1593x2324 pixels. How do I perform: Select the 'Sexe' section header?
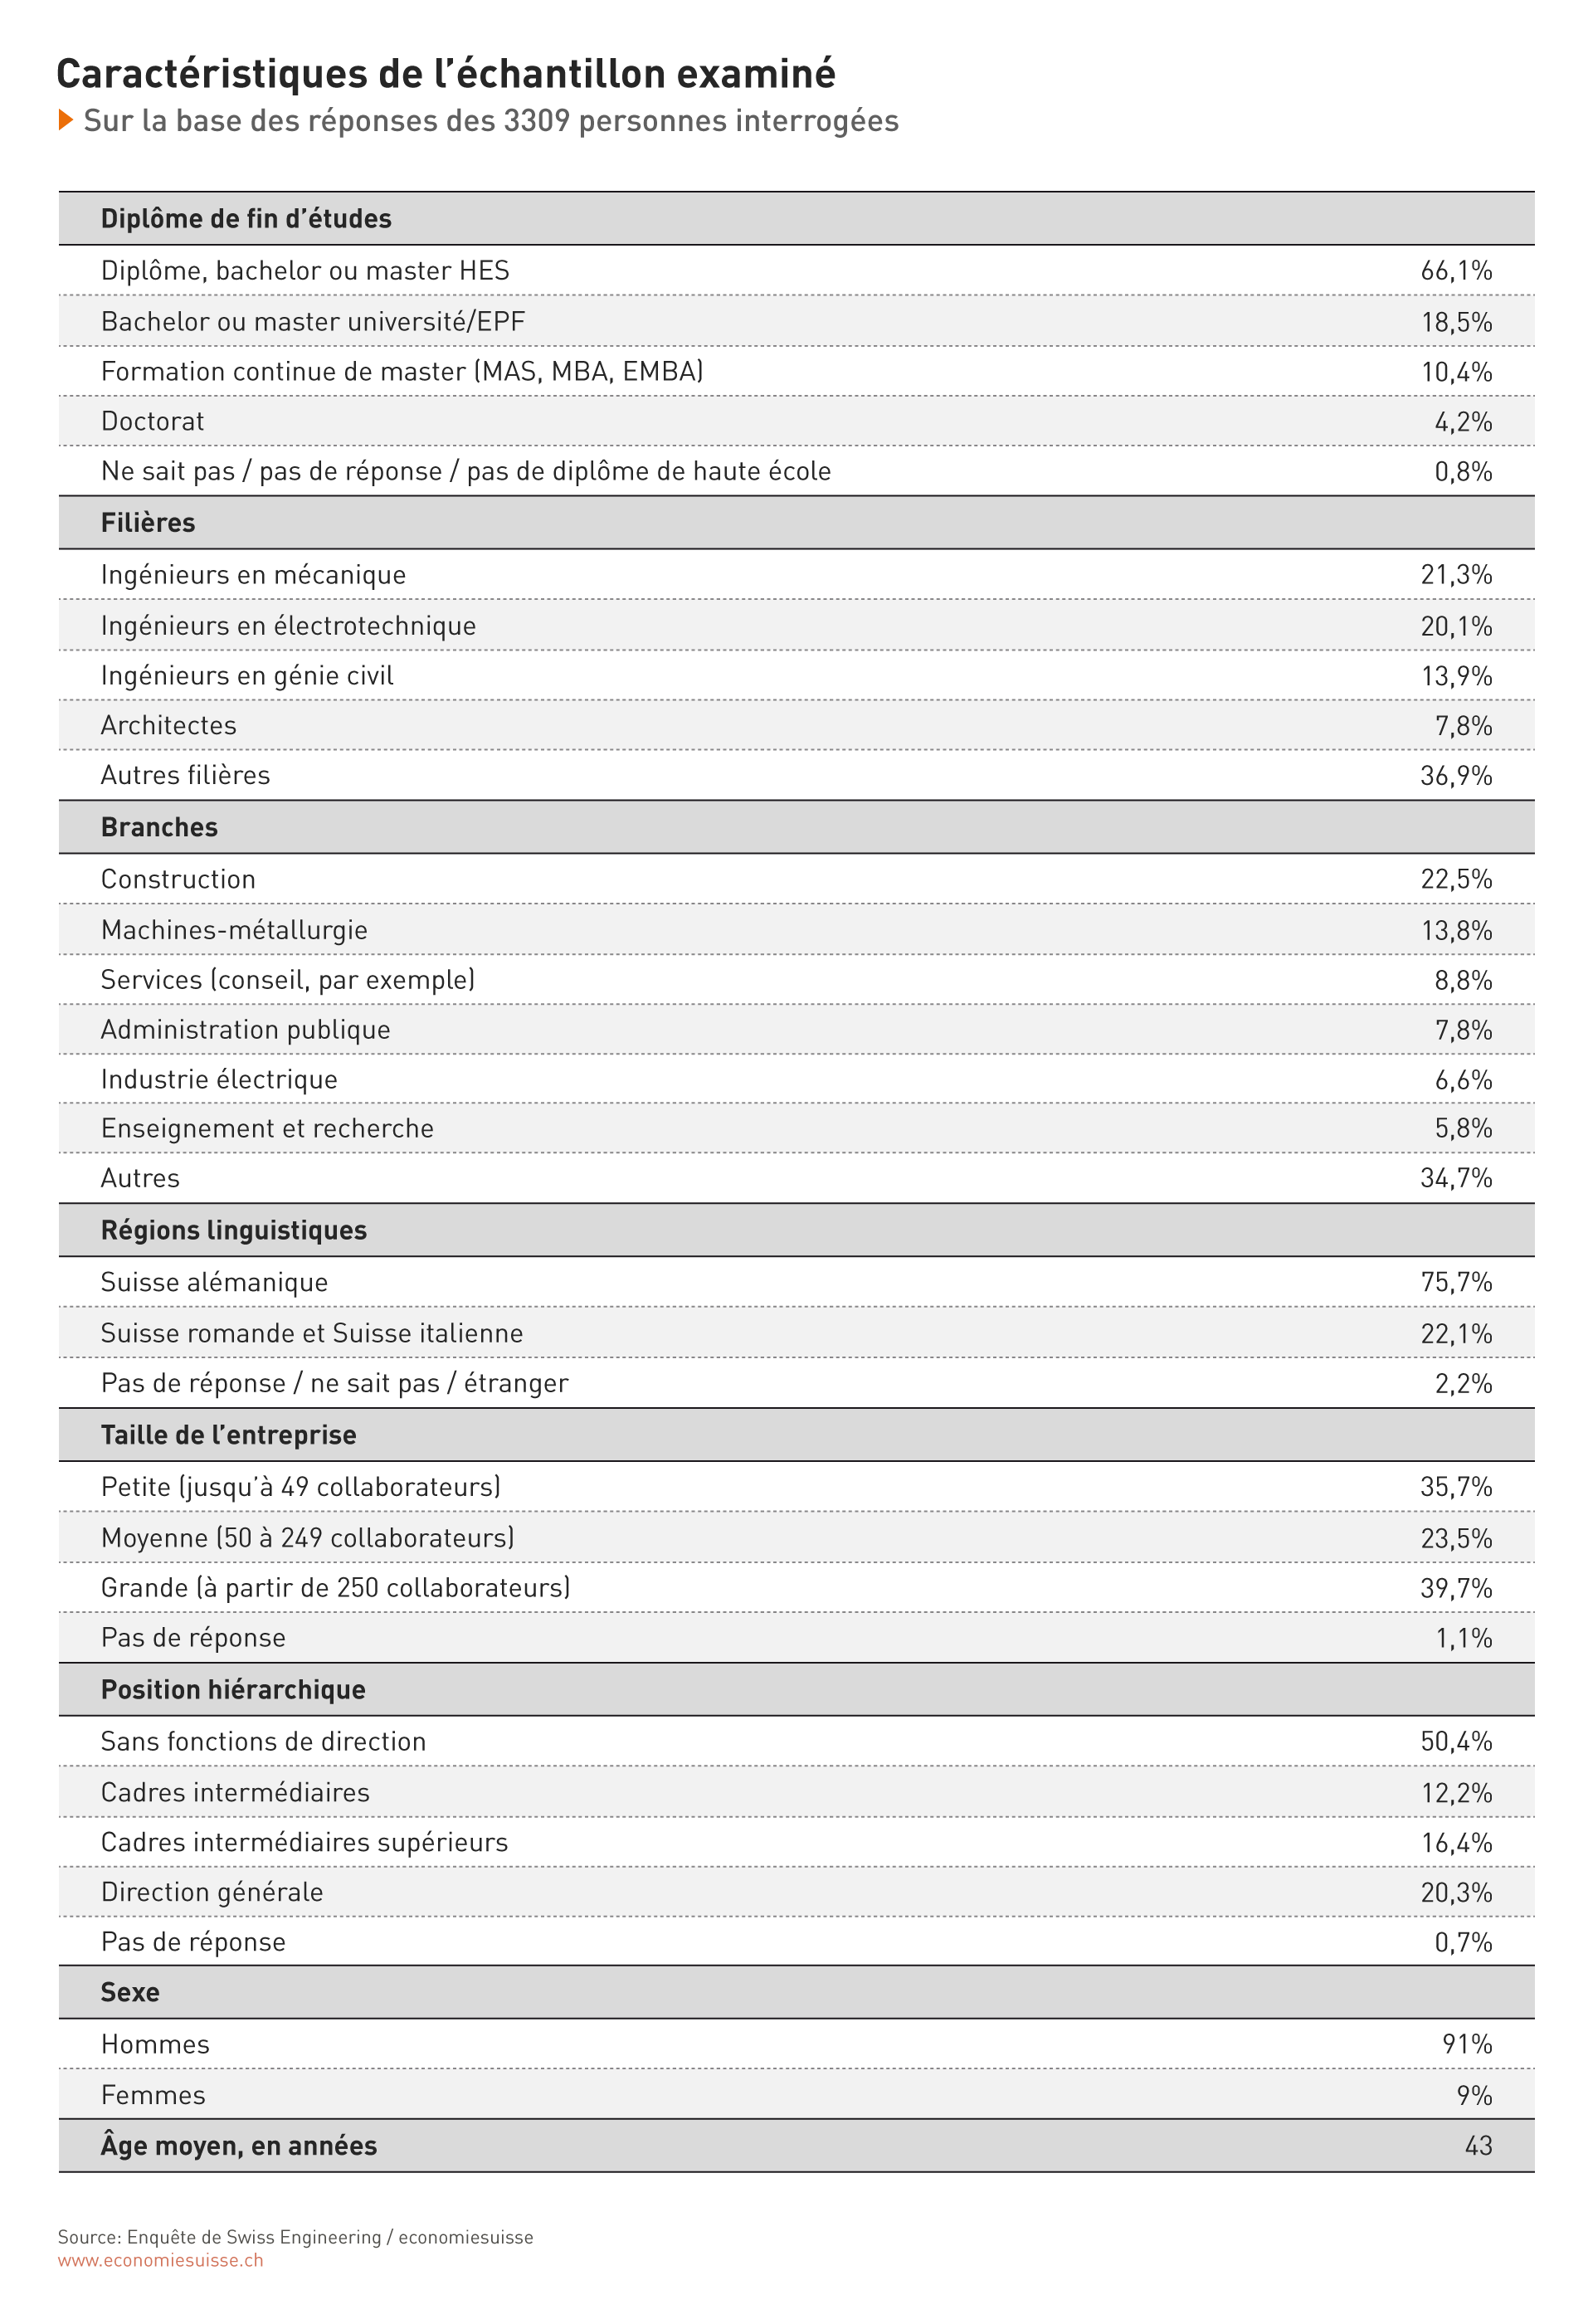[796, 1992]
